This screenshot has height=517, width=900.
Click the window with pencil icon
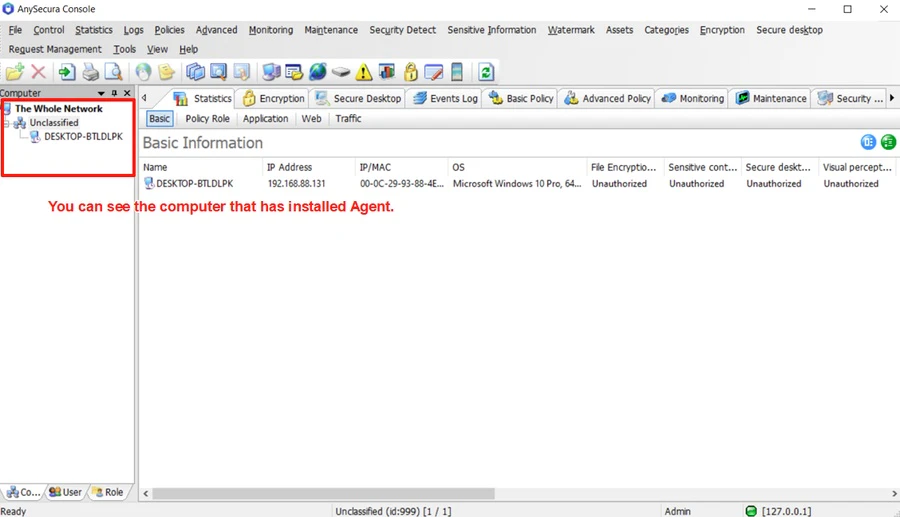433,72
